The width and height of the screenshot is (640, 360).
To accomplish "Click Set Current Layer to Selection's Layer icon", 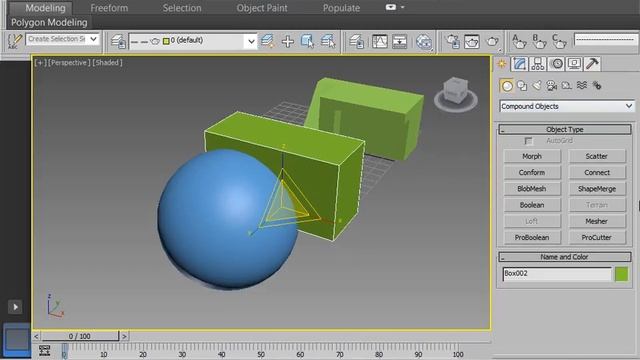I will point(328,41).
